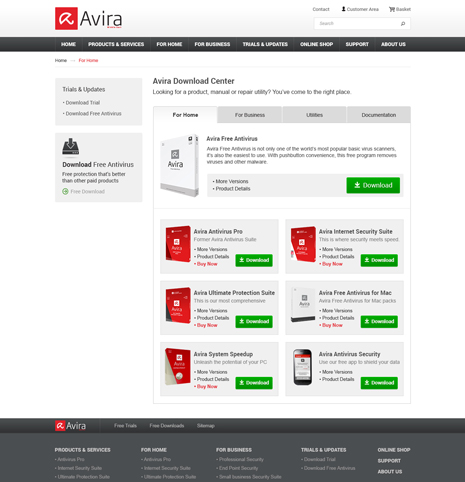465x482 pixels.
Task: Select the For Home tab
Action: tap(185, 115)
